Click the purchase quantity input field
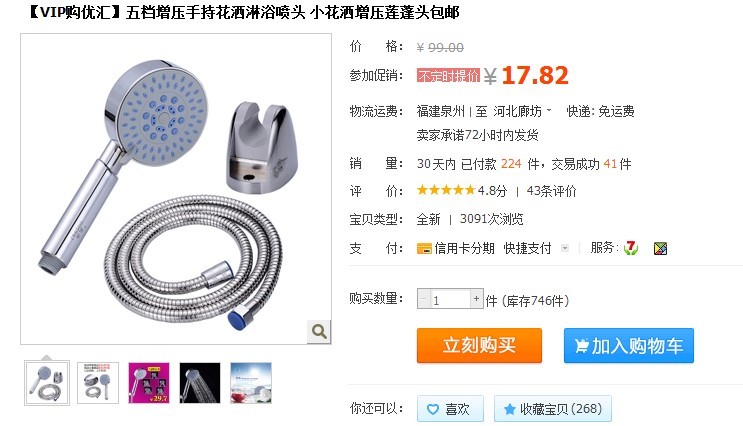Viewport: 743px width, 426px height. pos(450,299)
